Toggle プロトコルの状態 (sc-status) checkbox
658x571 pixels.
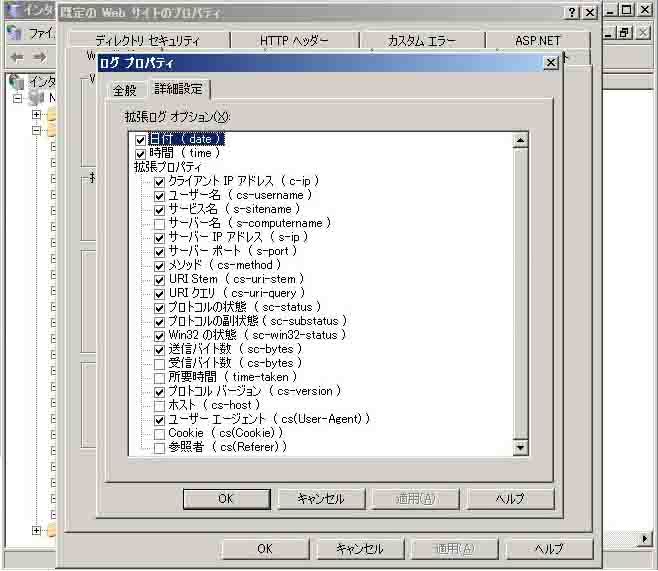click(x=159, y=308)
